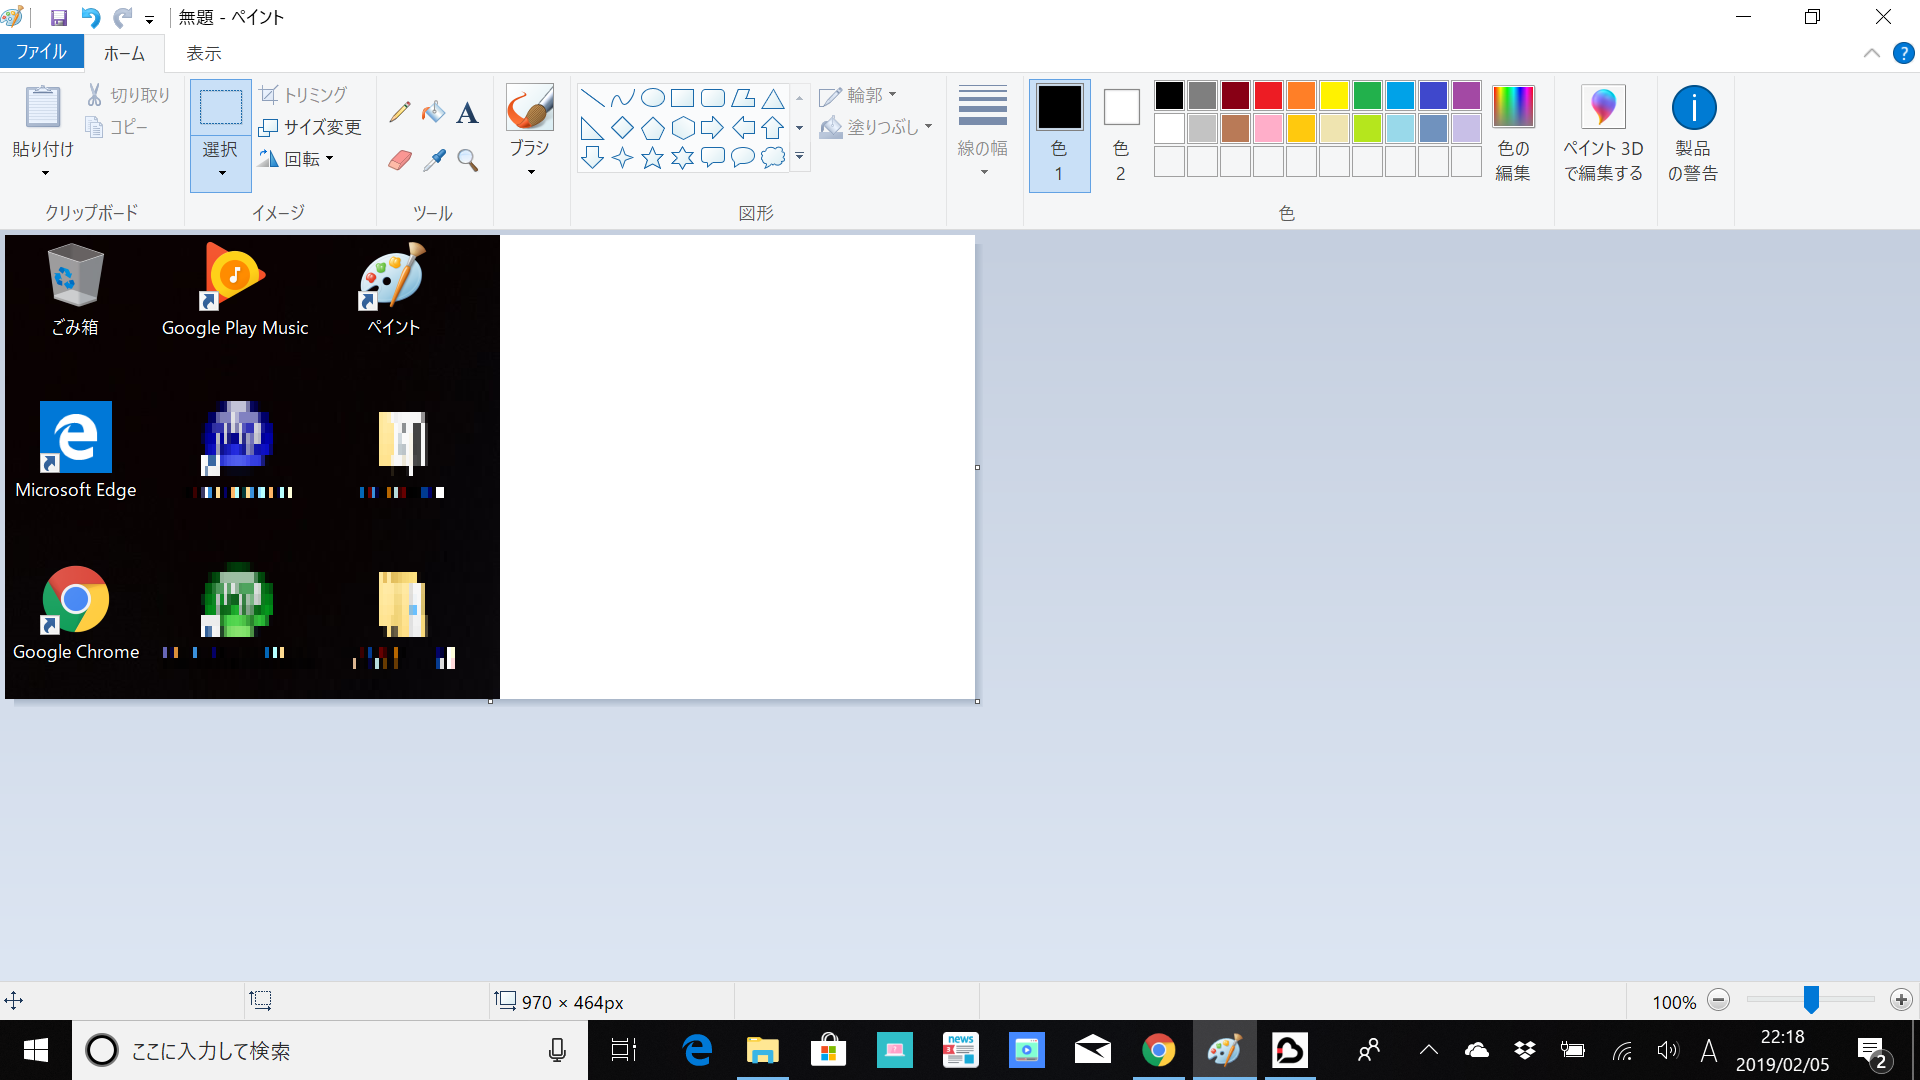Collapse the ribbon with chevron
The image size is (1920, 1080).
click(1871, 54)
